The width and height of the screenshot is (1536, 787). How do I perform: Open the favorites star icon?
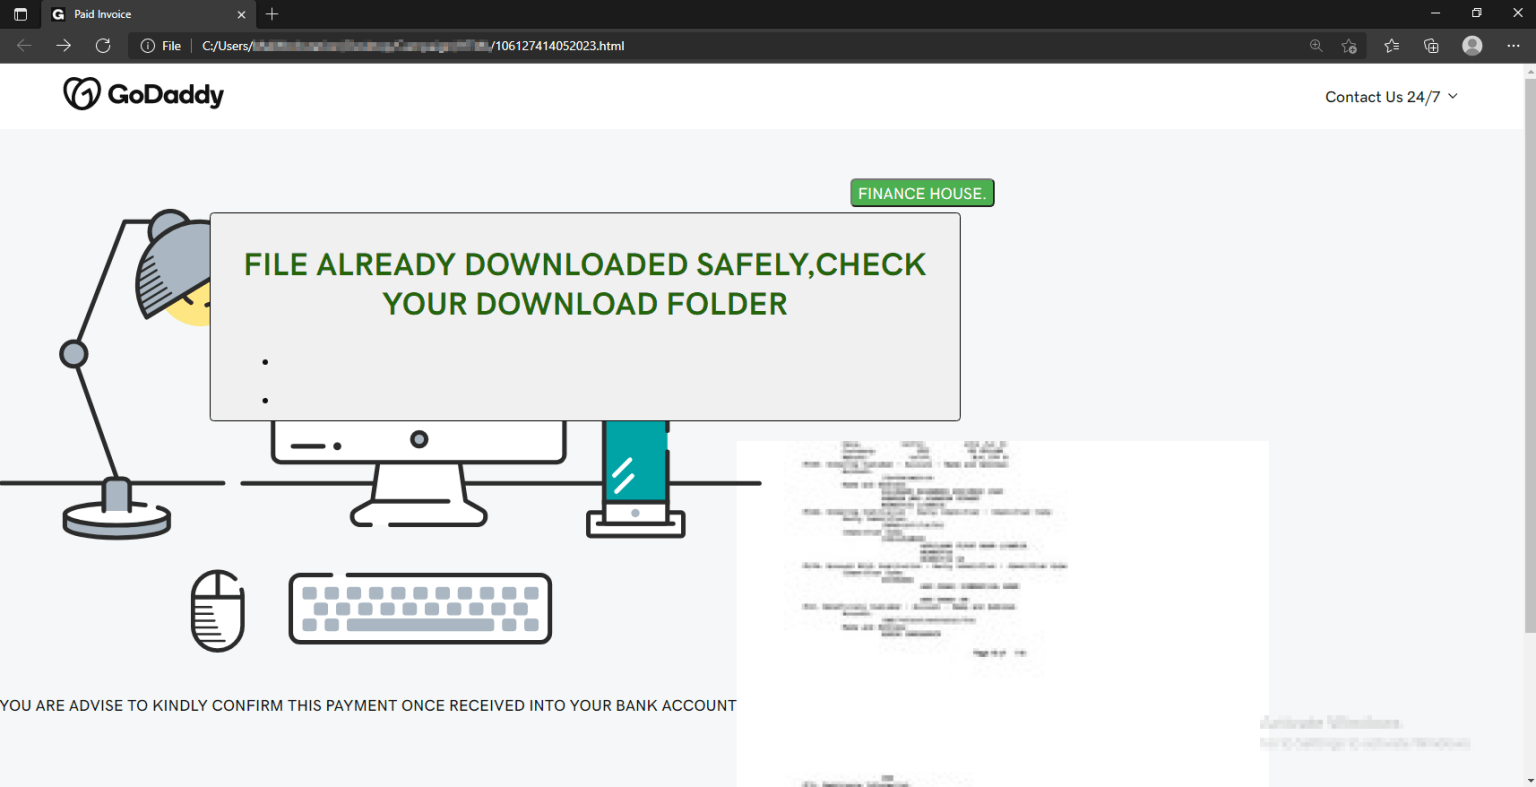1391,45
